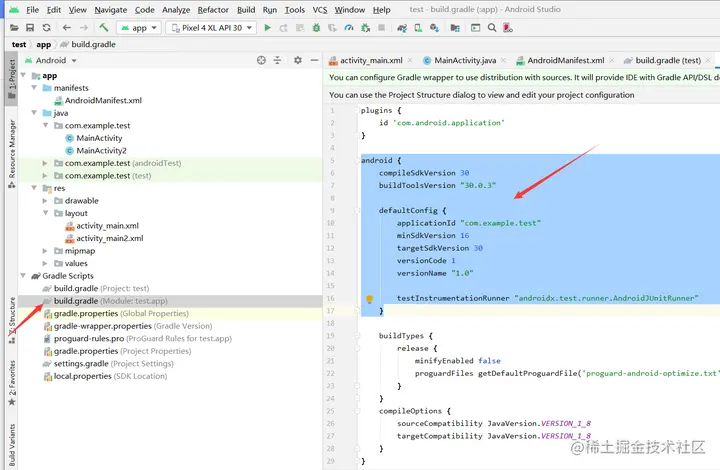This screenshot has height=470, width=720.
Task: Open the Resource Manager side panel
Action: click(x=12, y=154)
